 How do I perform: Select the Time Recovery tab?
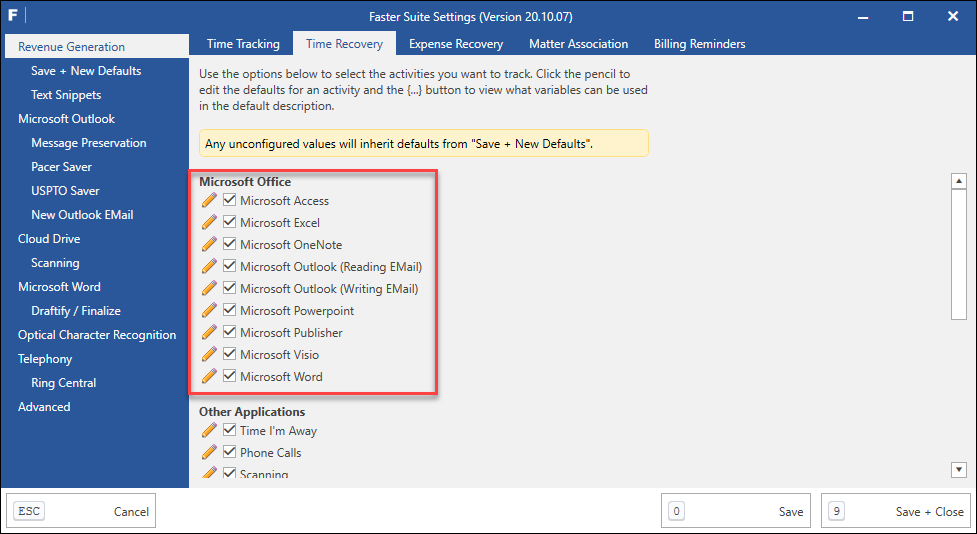click(x=345, y=44)
